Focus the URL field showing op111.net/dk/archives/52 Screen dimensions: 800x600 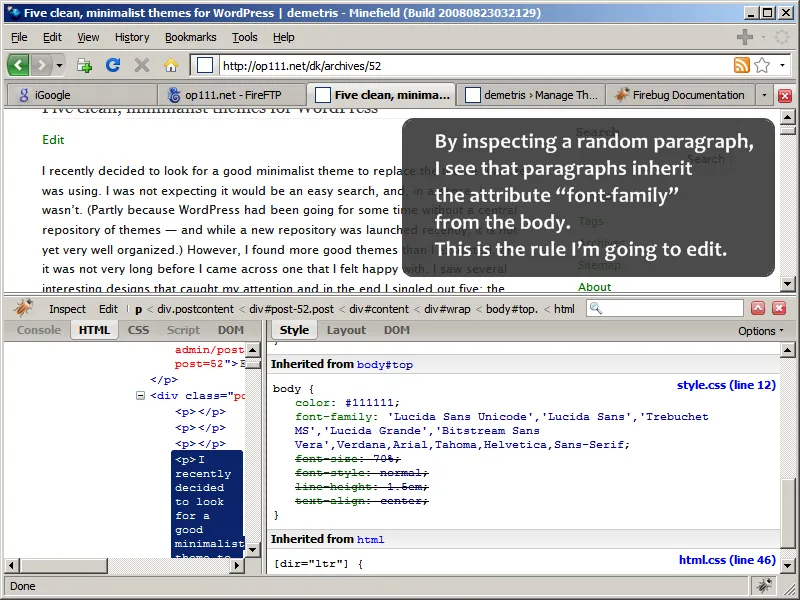[474, 66]
